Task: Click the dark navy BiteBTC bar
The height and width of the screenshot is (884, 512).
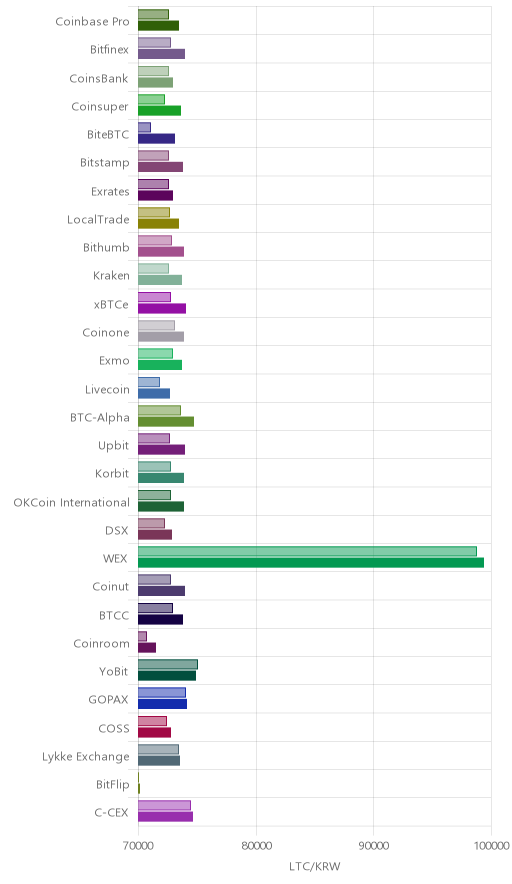Action: click(156, 139)
